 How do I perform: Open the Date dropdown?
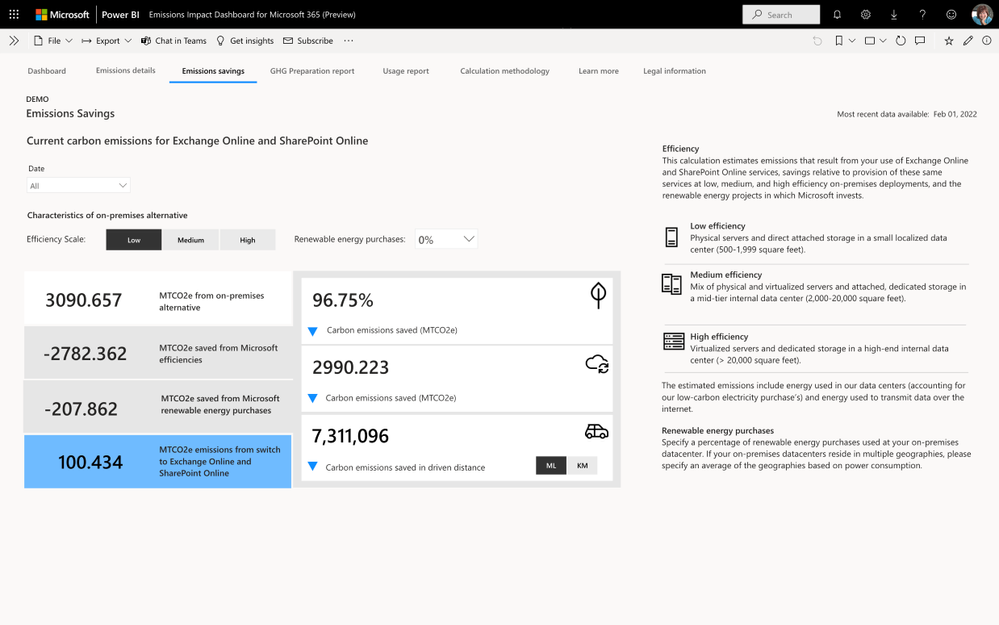(78, 185)
